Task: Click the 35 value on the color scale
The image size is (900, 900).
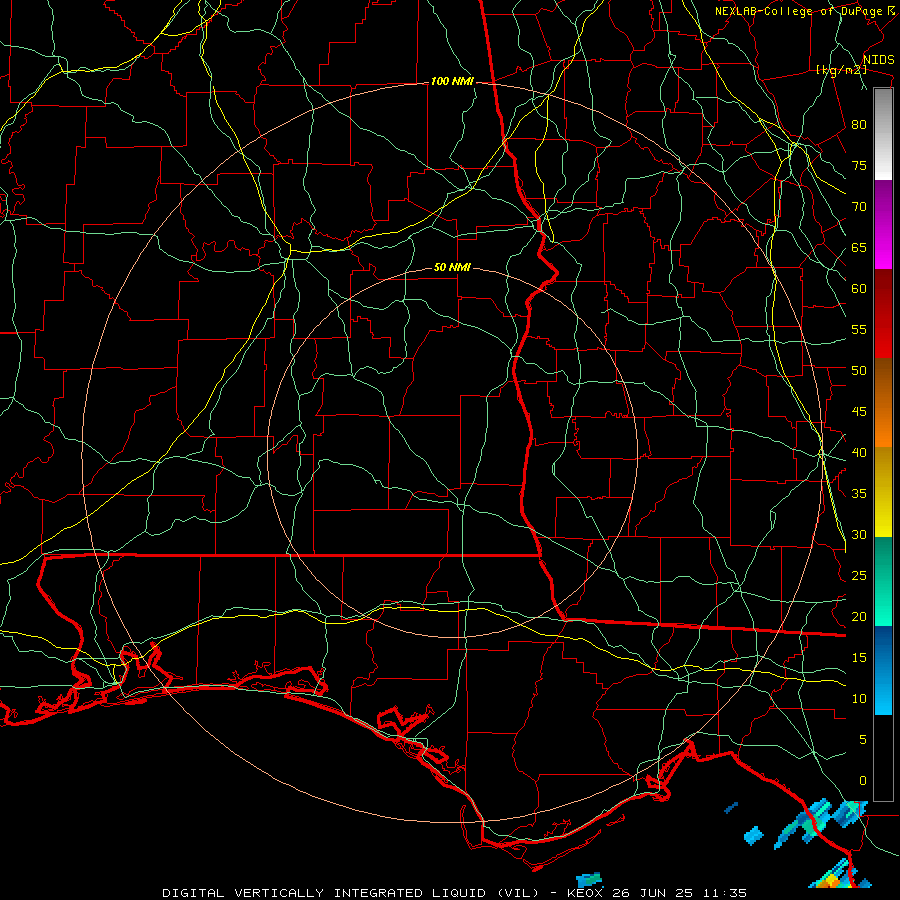Action: click(859, 494)
